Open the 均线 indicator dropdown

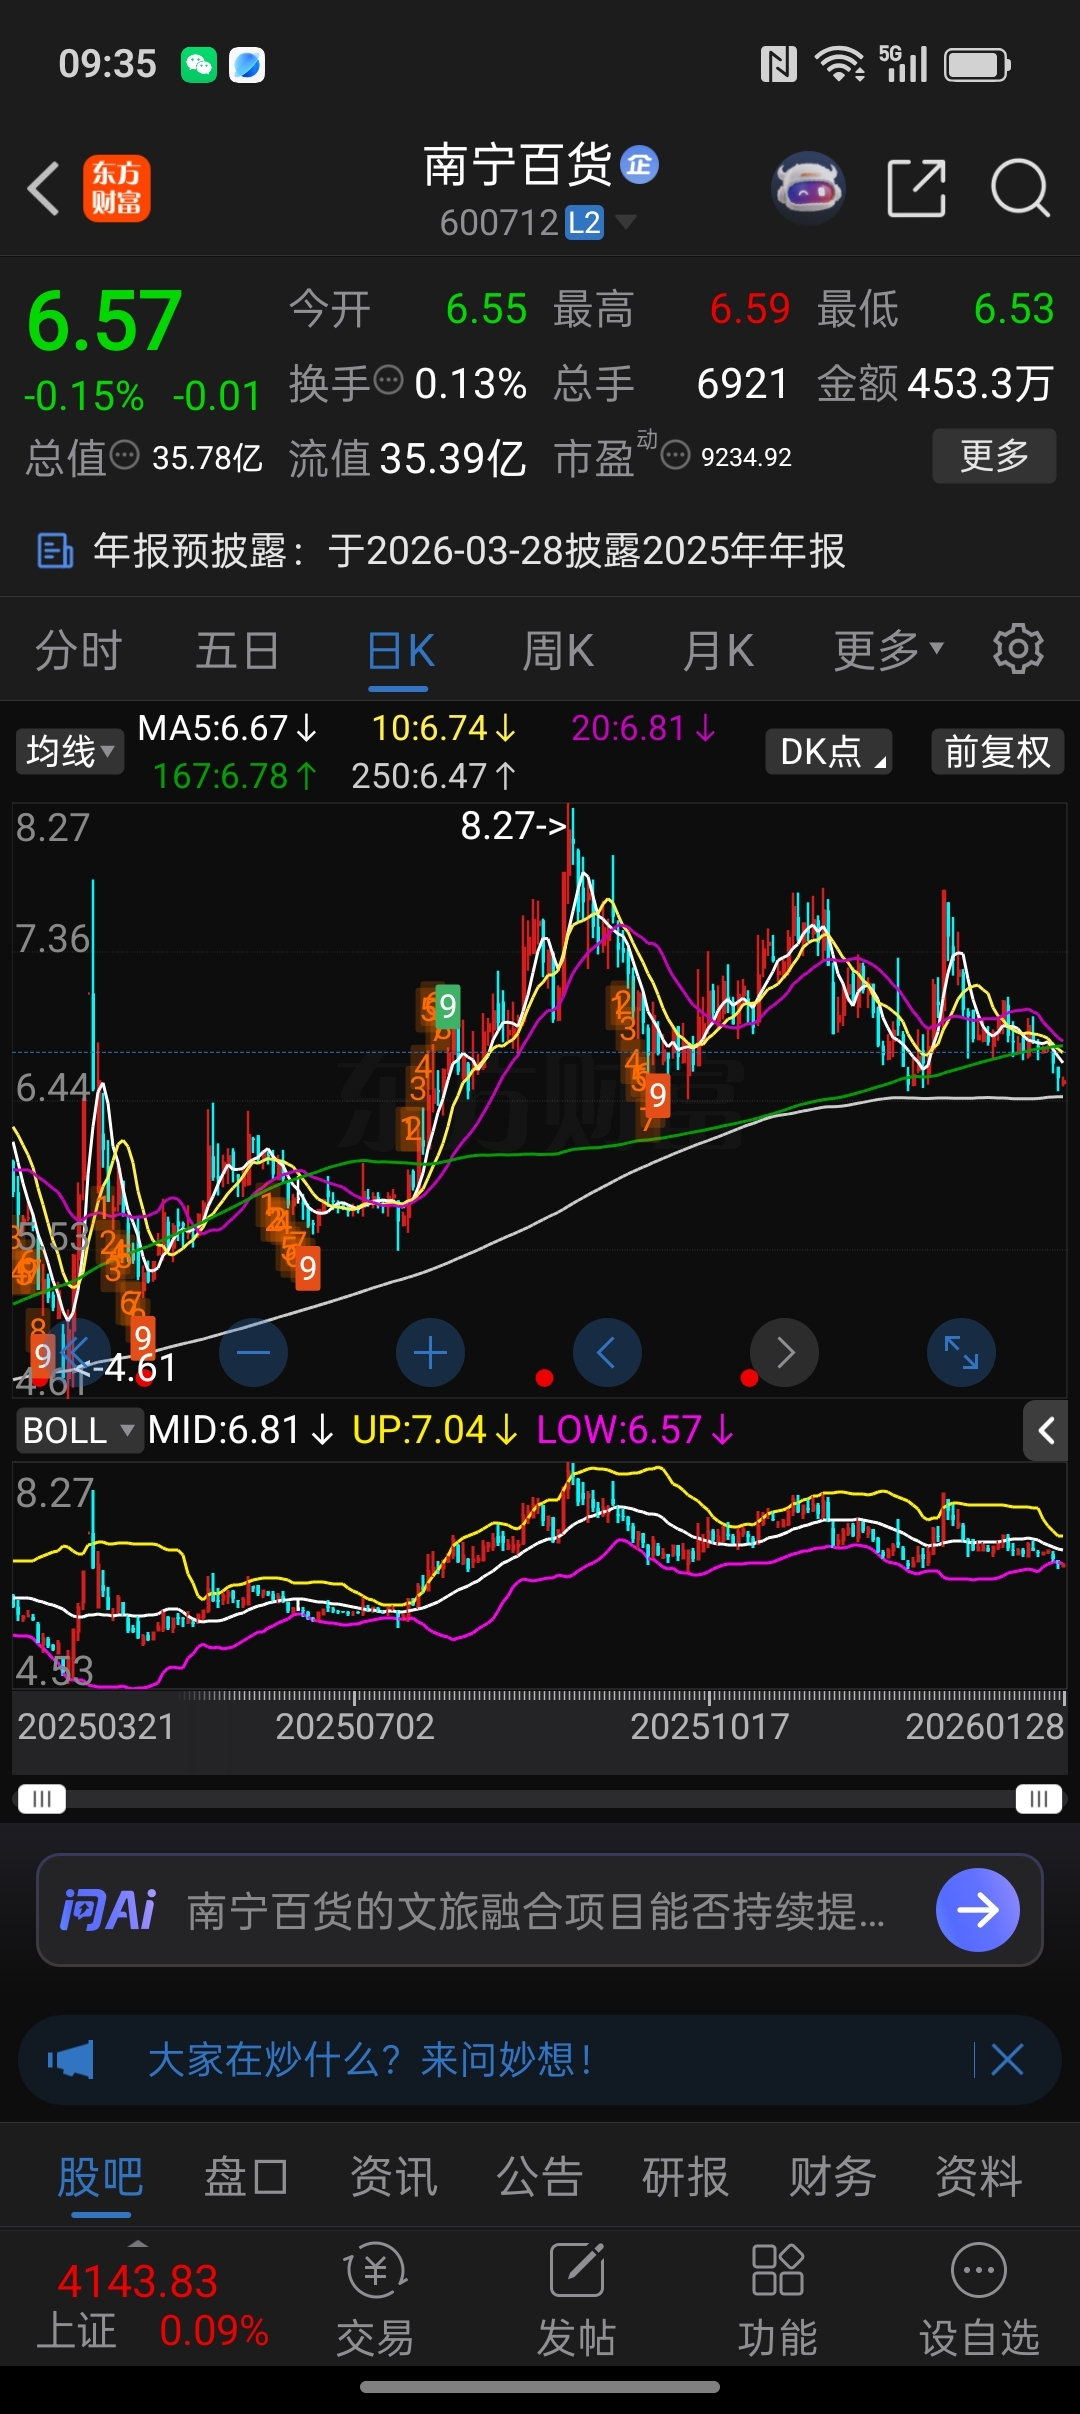(69, 751)
